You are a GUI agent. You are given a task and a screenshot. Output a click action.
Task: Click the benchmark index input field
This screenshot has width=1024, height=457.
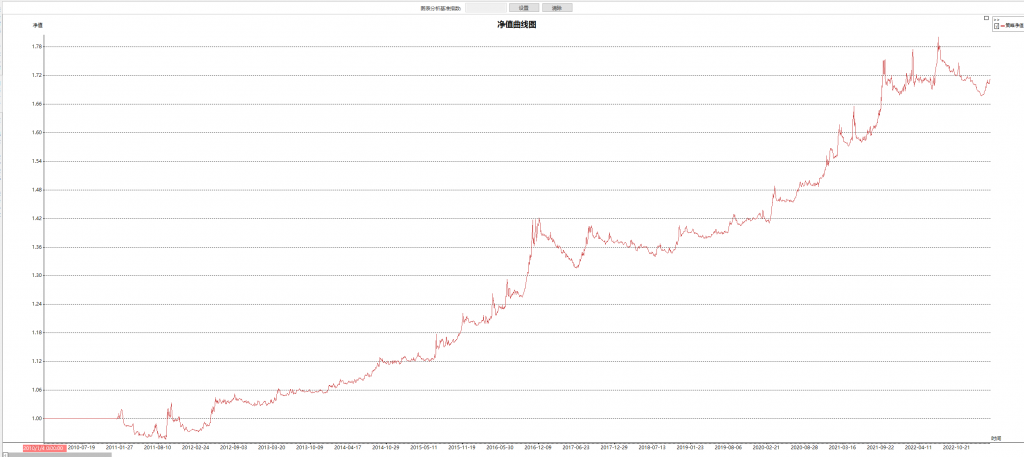(x=485, y=7)
